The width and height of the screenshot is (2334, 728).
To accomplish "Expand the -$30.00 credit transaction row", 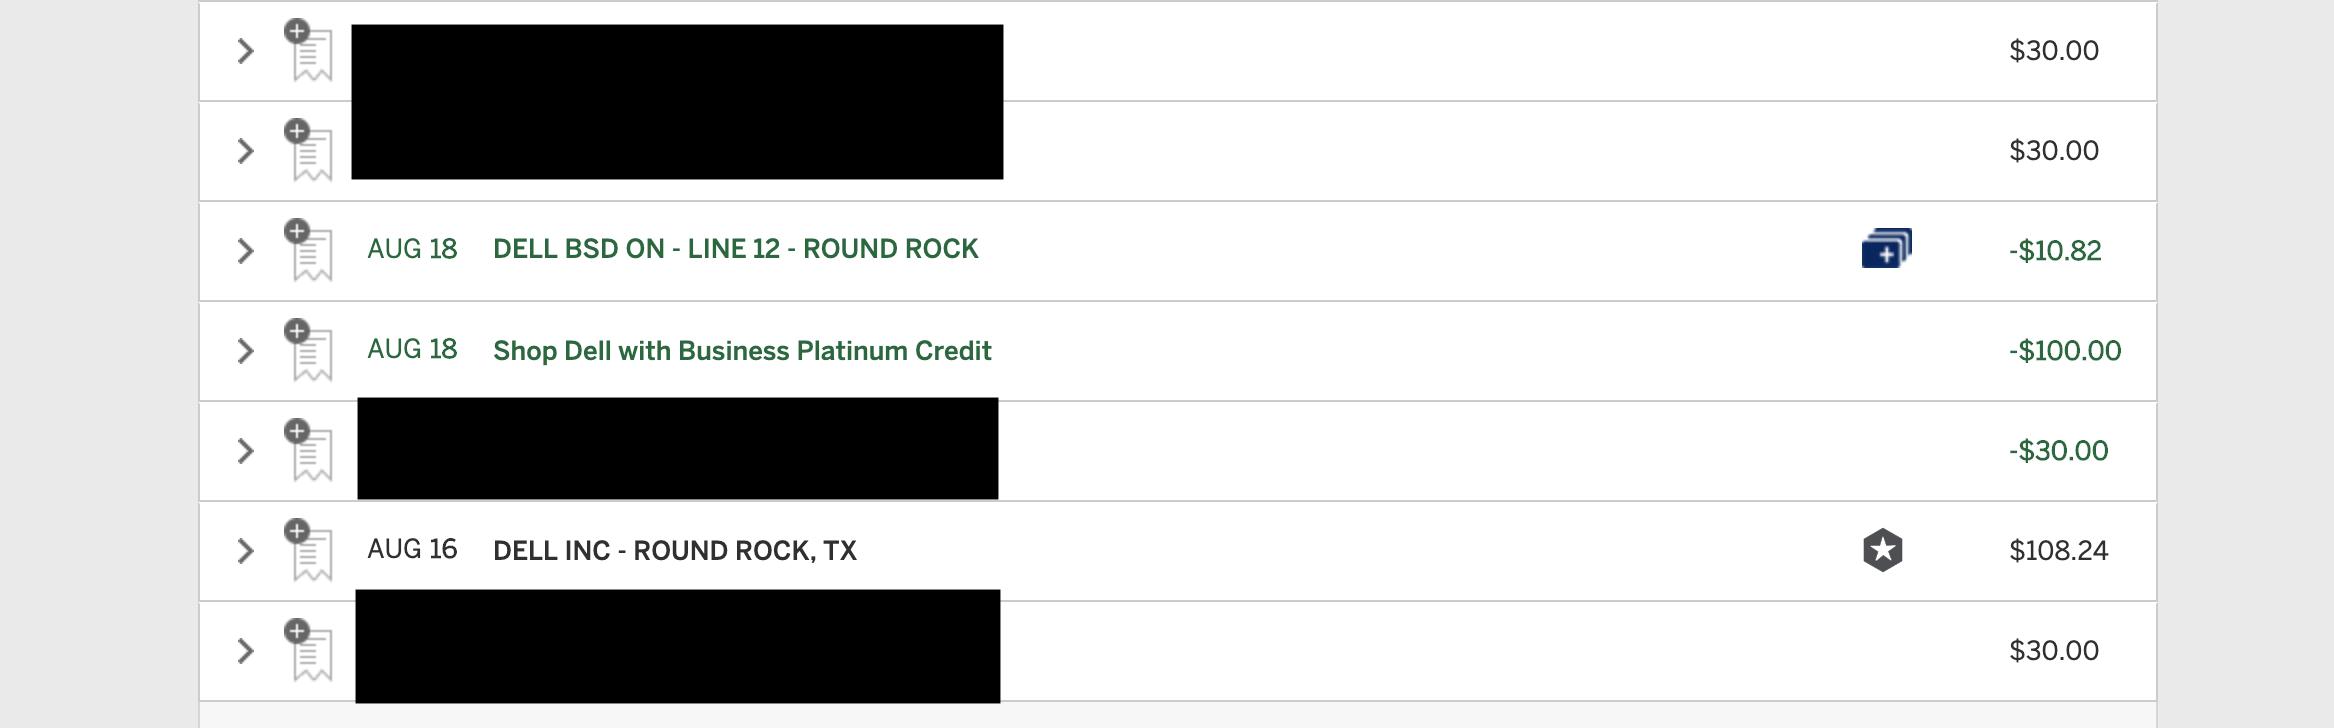I will (245, 451).
